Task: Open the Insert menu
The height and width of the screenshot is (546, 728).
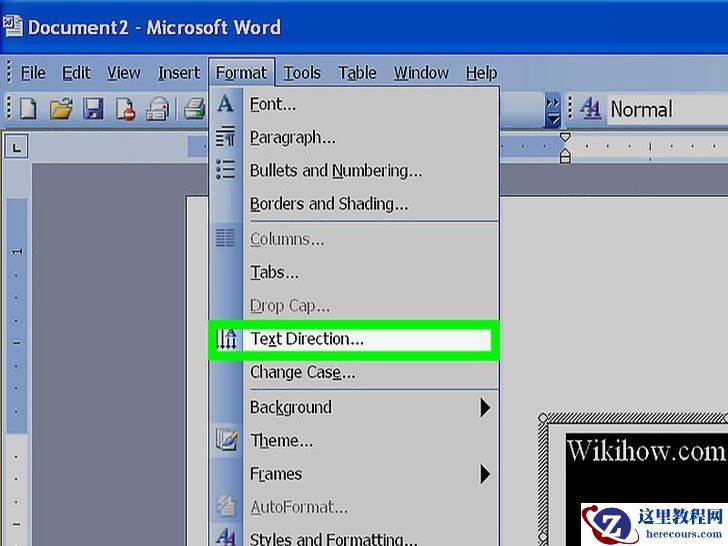Action: coord(179,73)
